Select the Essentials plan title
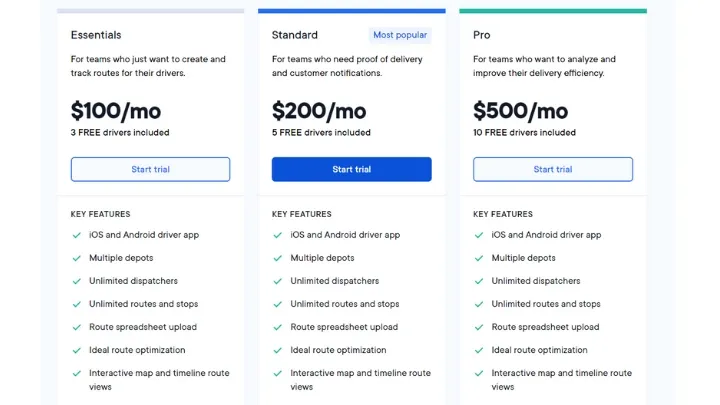The width and height of the screenshot is (720, 405). [x=96, y=35]
